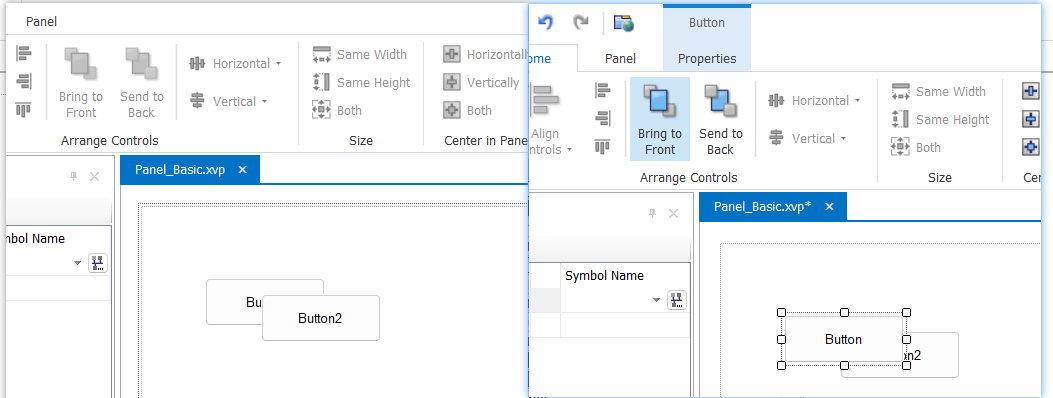Click Center Both in the left window
This screenshot has width=1053, height=398.
point(467,110)
